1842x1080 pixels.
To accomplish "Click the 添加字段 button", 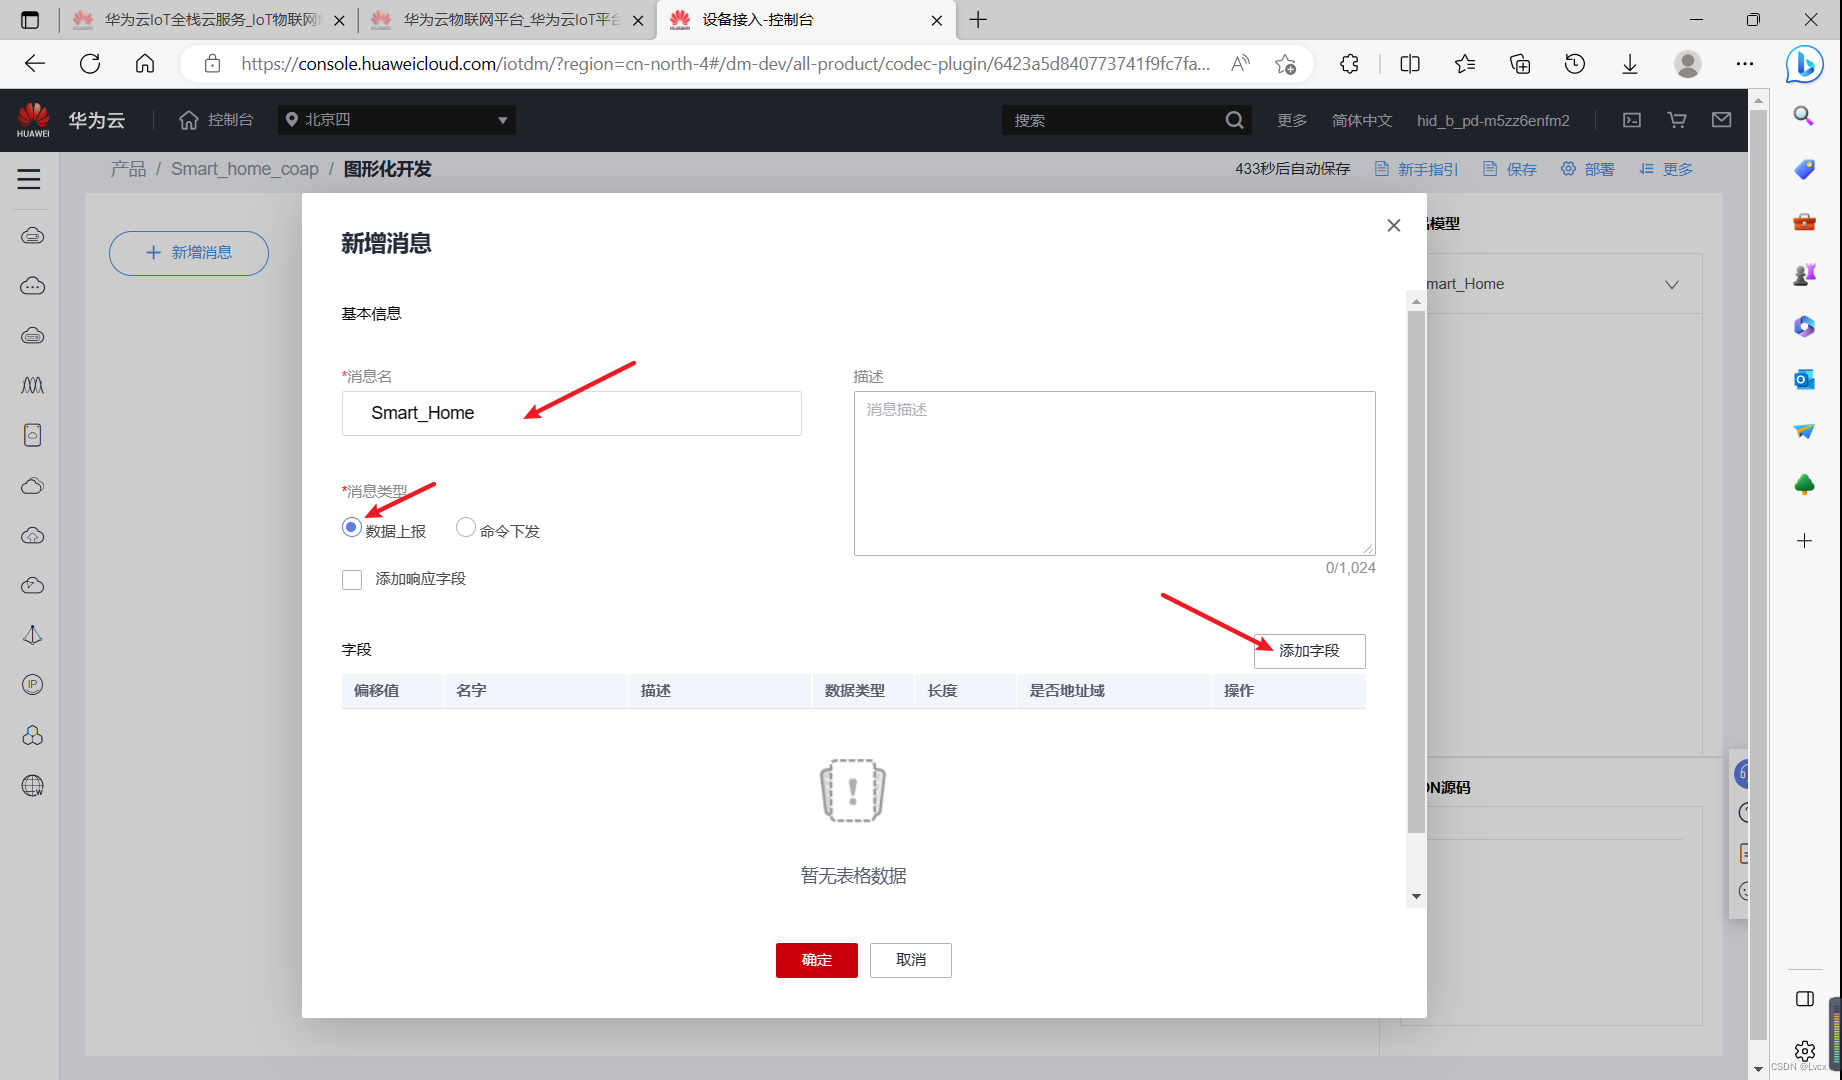I will tap(1309, 651).
